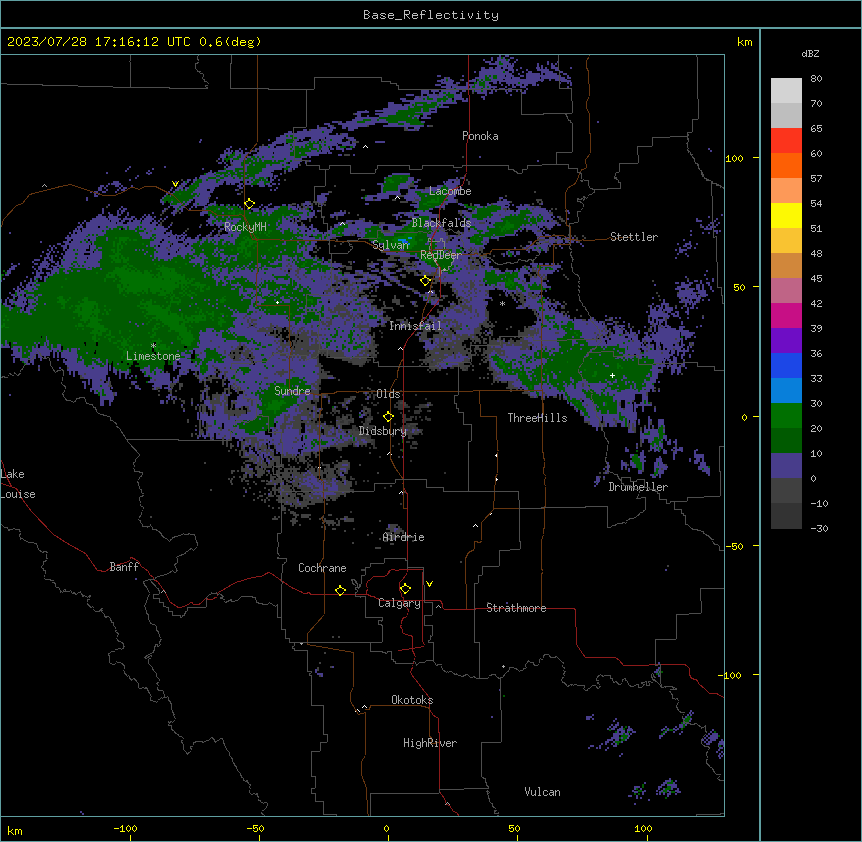
Task: Click the -50 tick on right axis
Action: [734, 546]
